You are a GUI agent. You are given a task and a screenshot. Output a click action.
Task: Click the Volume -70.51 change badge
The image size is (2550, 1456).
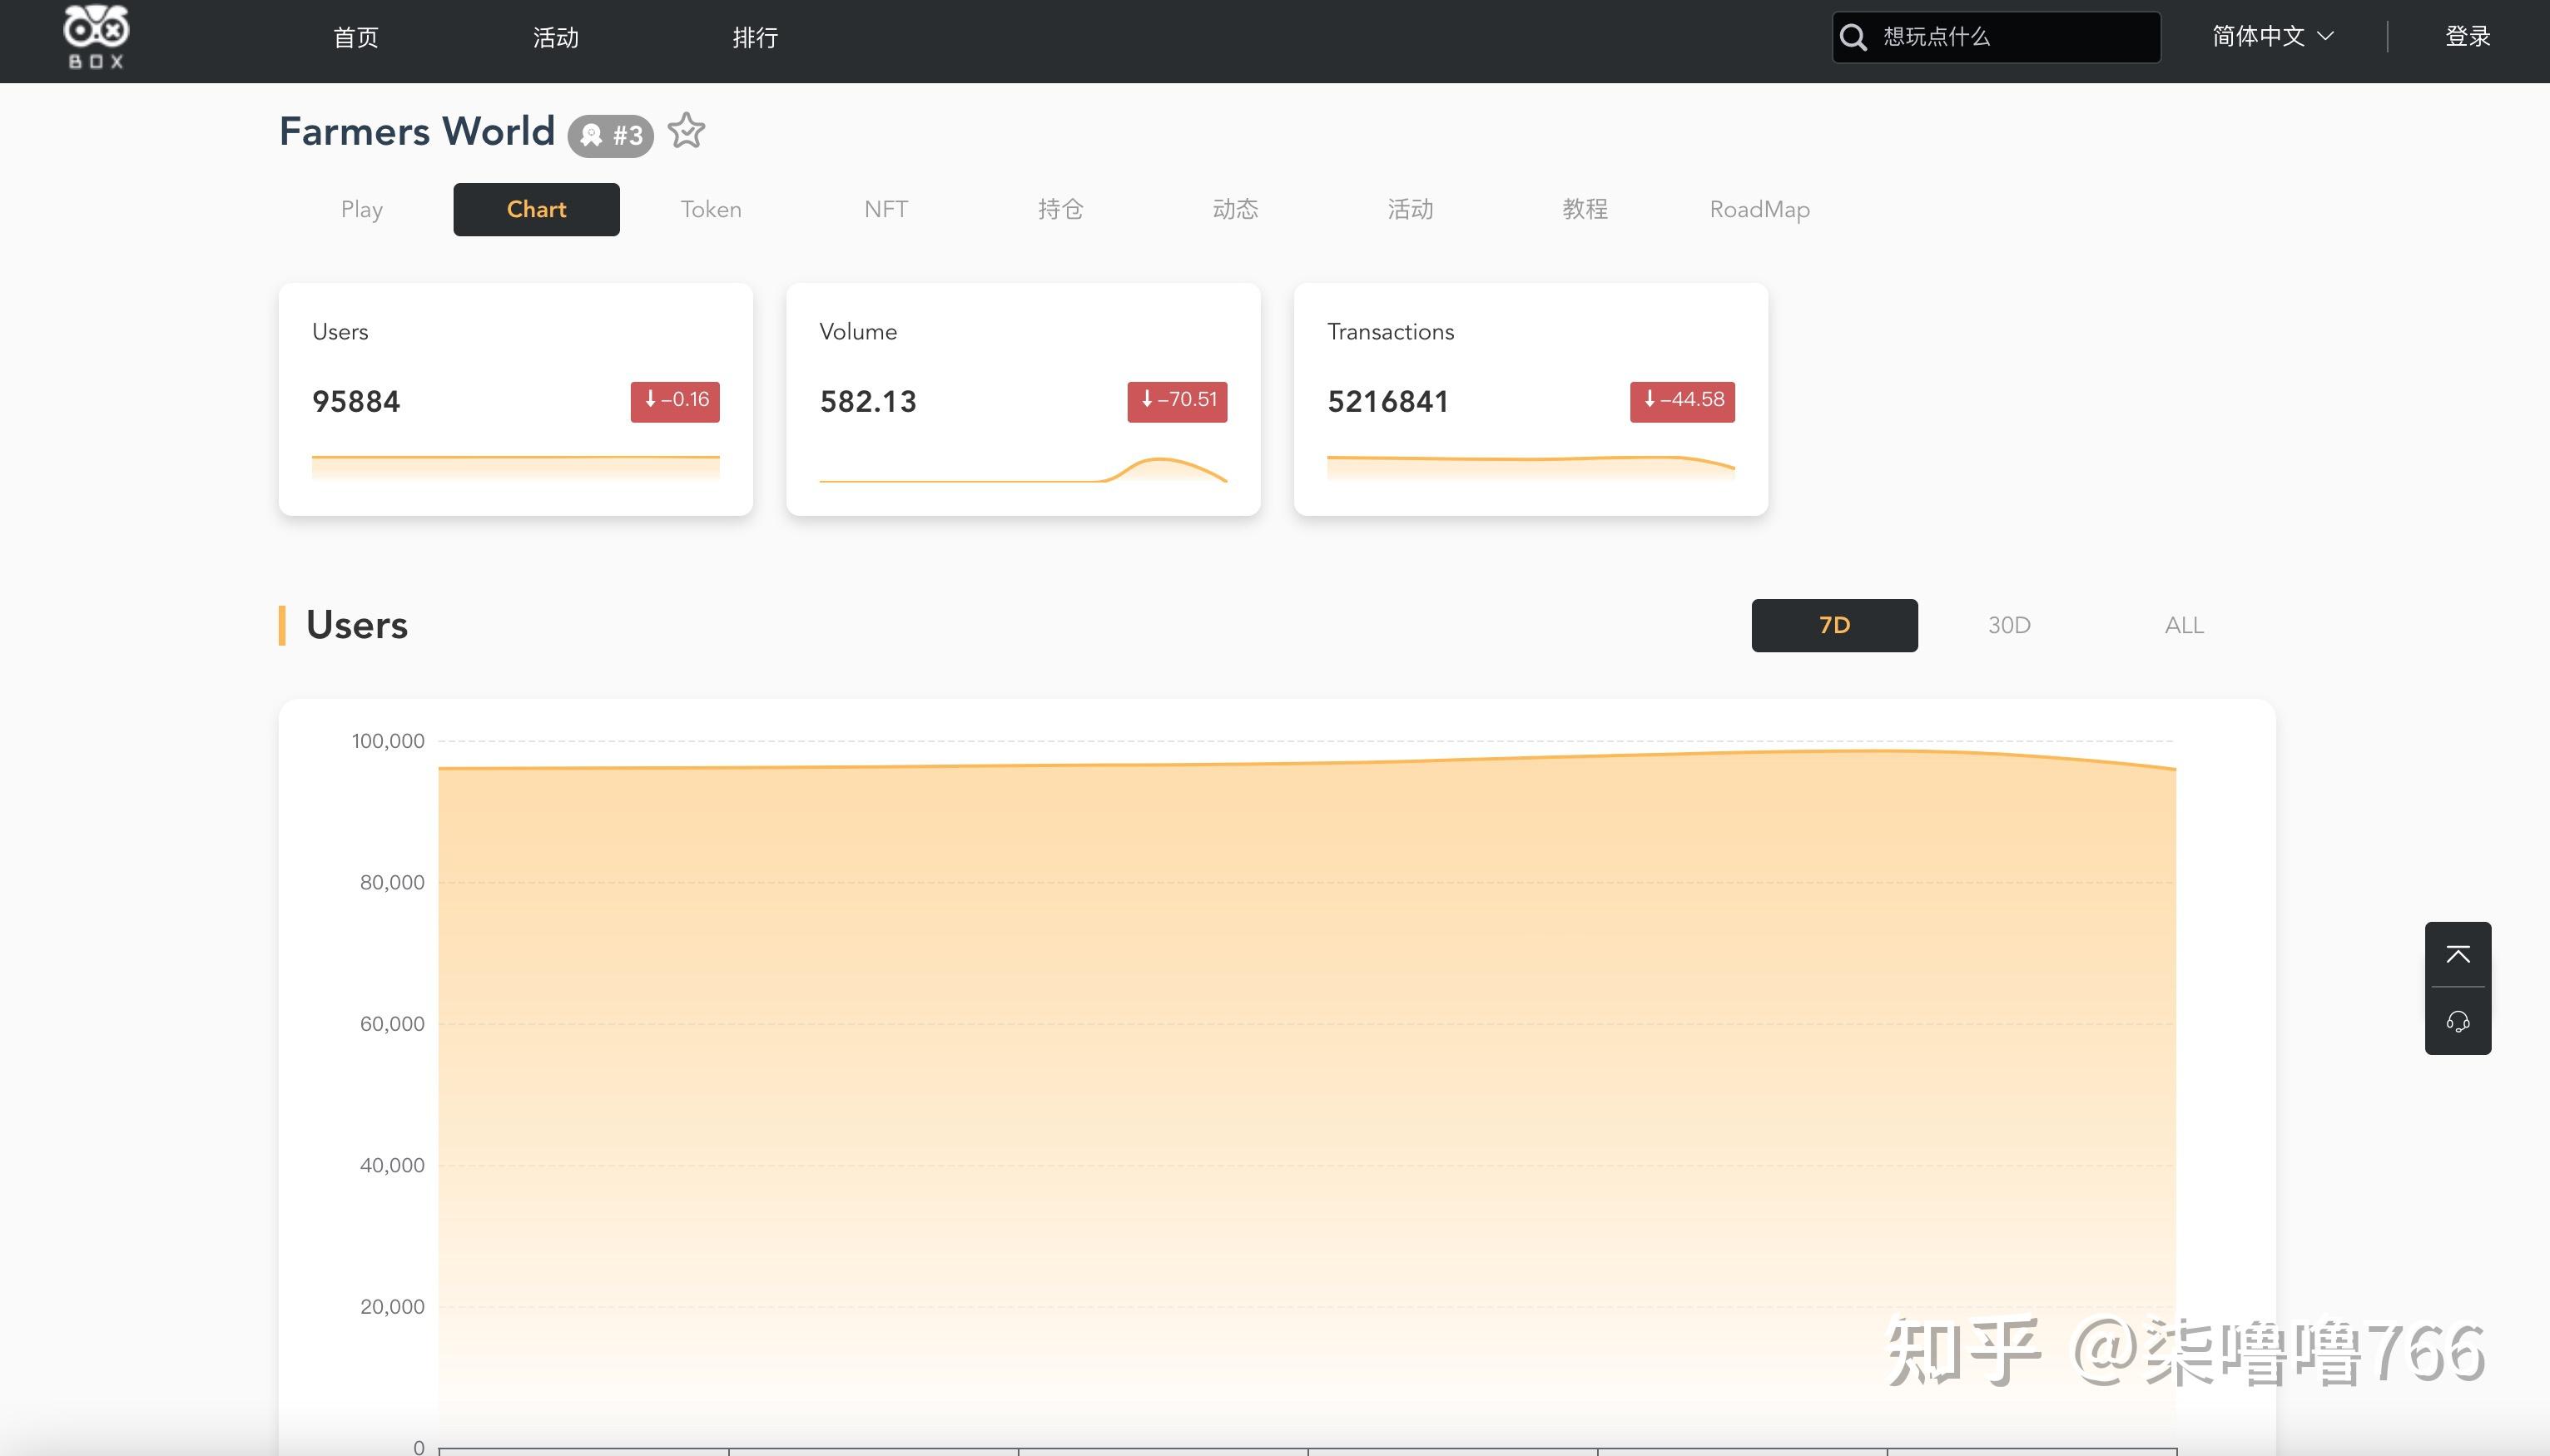pyautogui.click(x=1177, y=401)
